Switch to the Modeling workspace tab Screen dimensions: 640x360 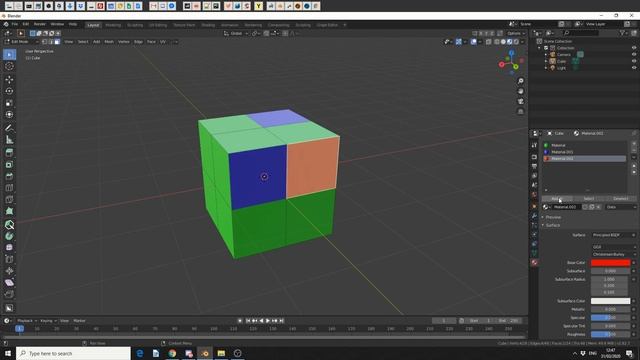coord(113,25)
